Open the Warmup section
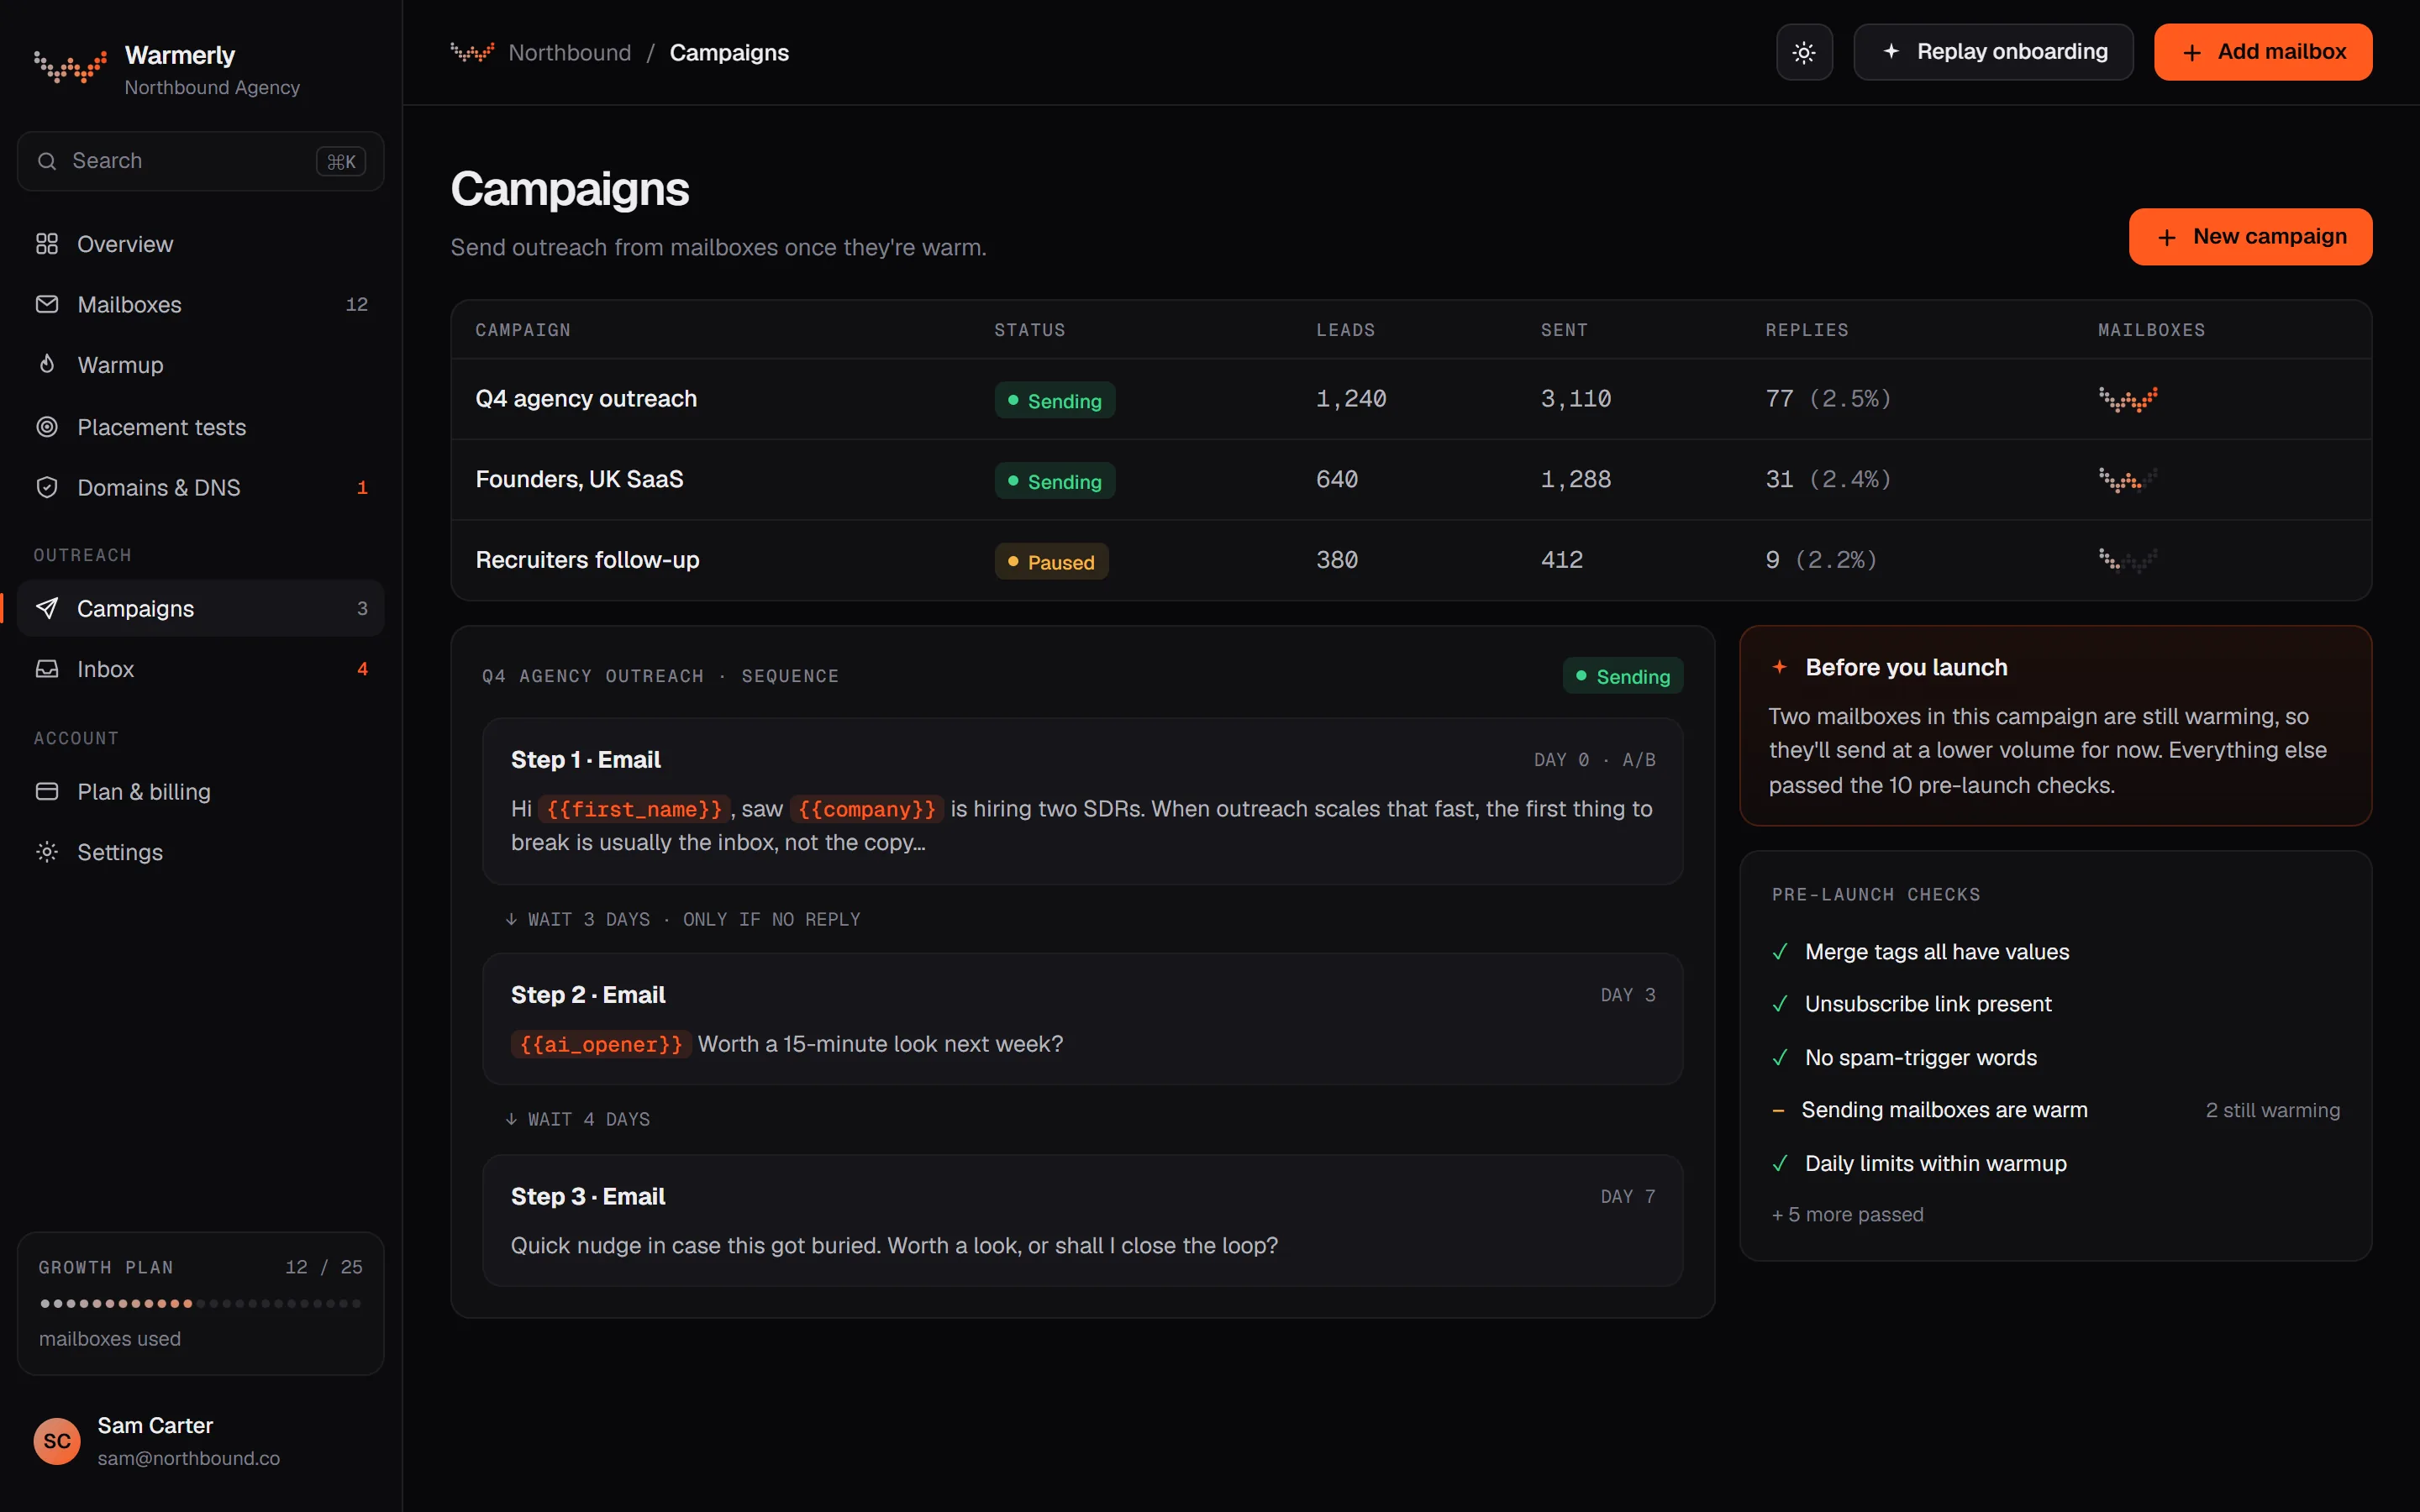2420x1512 pixels. pos(201,365)
